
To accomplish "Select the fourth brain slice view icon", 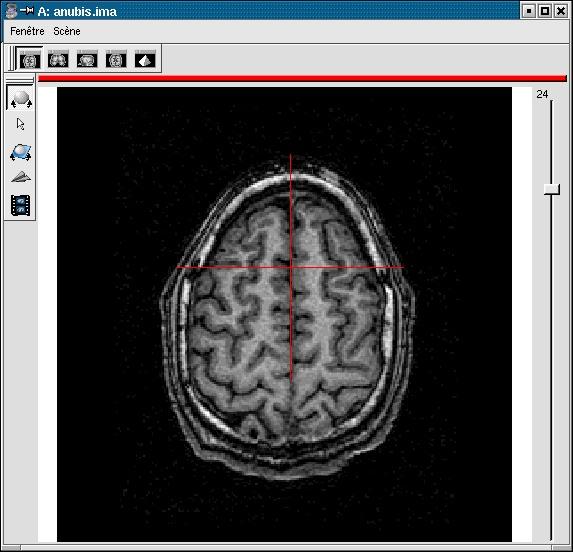I will click(x=116, y=60).
